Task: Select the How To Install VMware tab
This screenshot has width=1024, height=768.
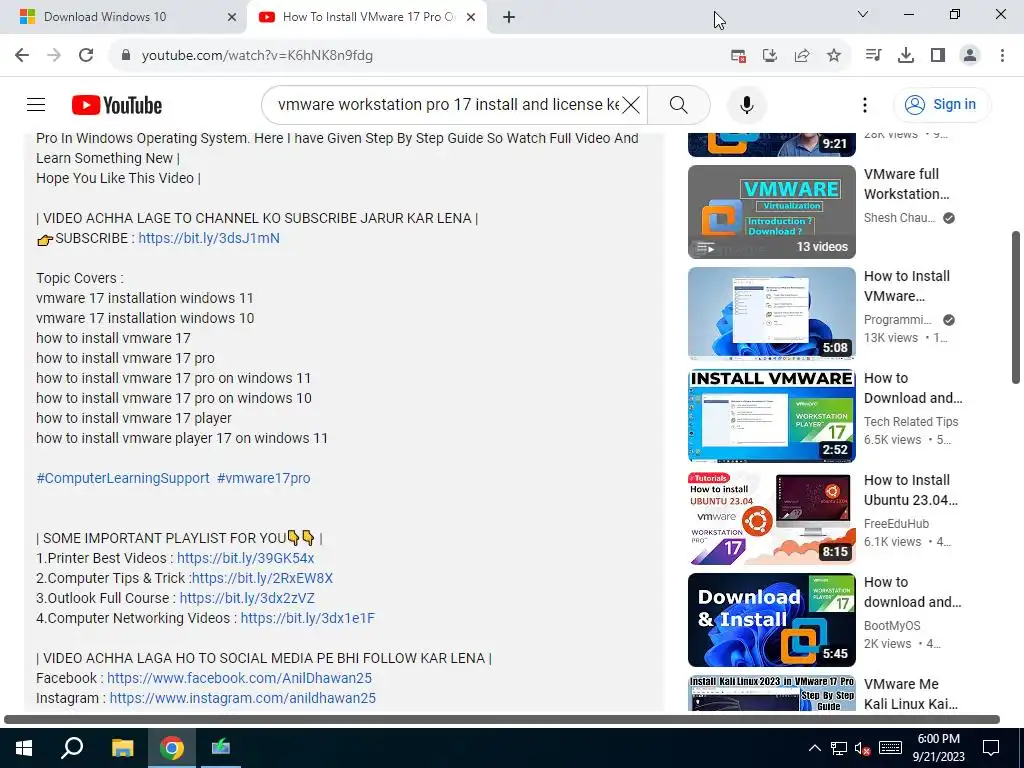Action: click(x=369, y=16)
